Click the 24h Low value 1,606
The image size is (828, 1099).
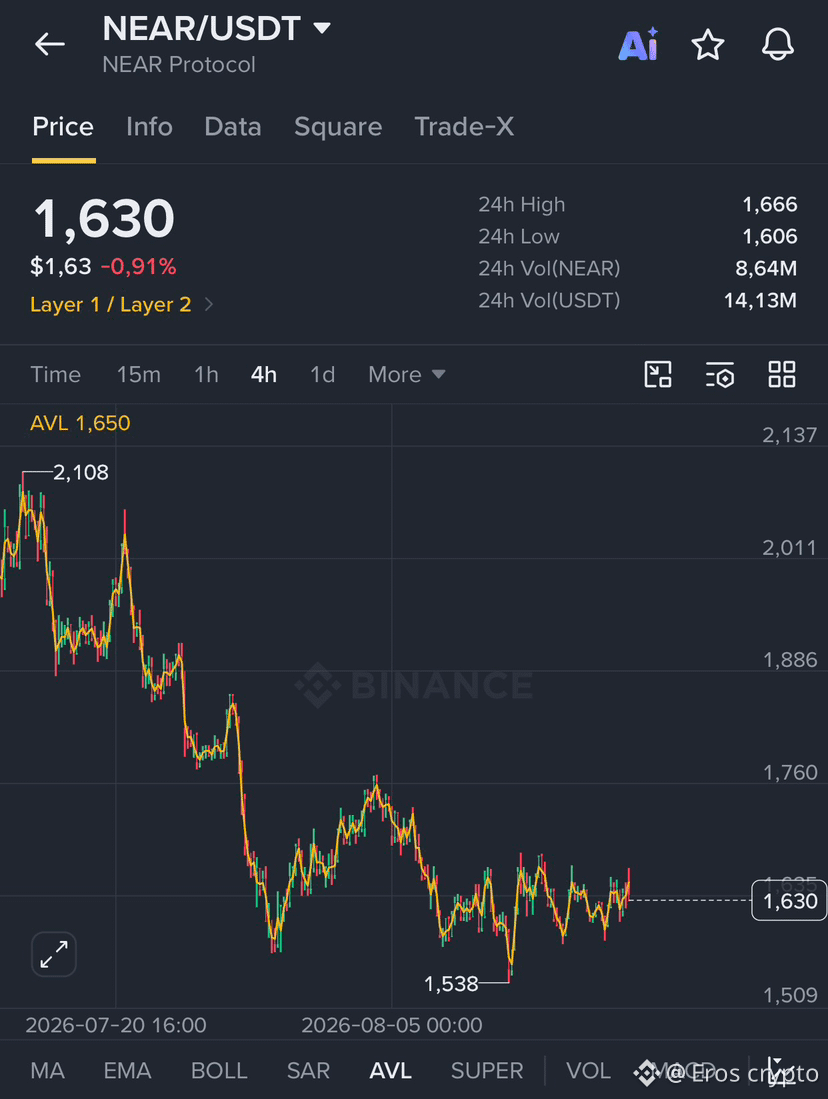(770, 237)
